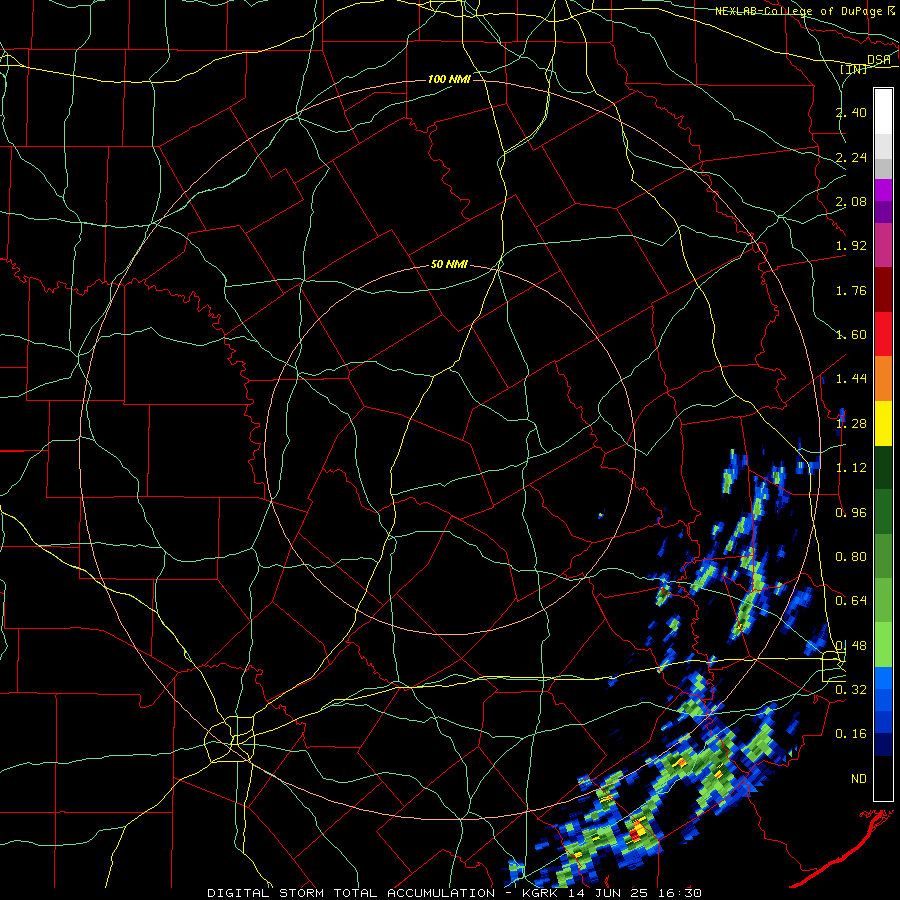900x900 pixels.
Task: Click the "ND" no-data scale label
Action: click(x=859, y=779)
